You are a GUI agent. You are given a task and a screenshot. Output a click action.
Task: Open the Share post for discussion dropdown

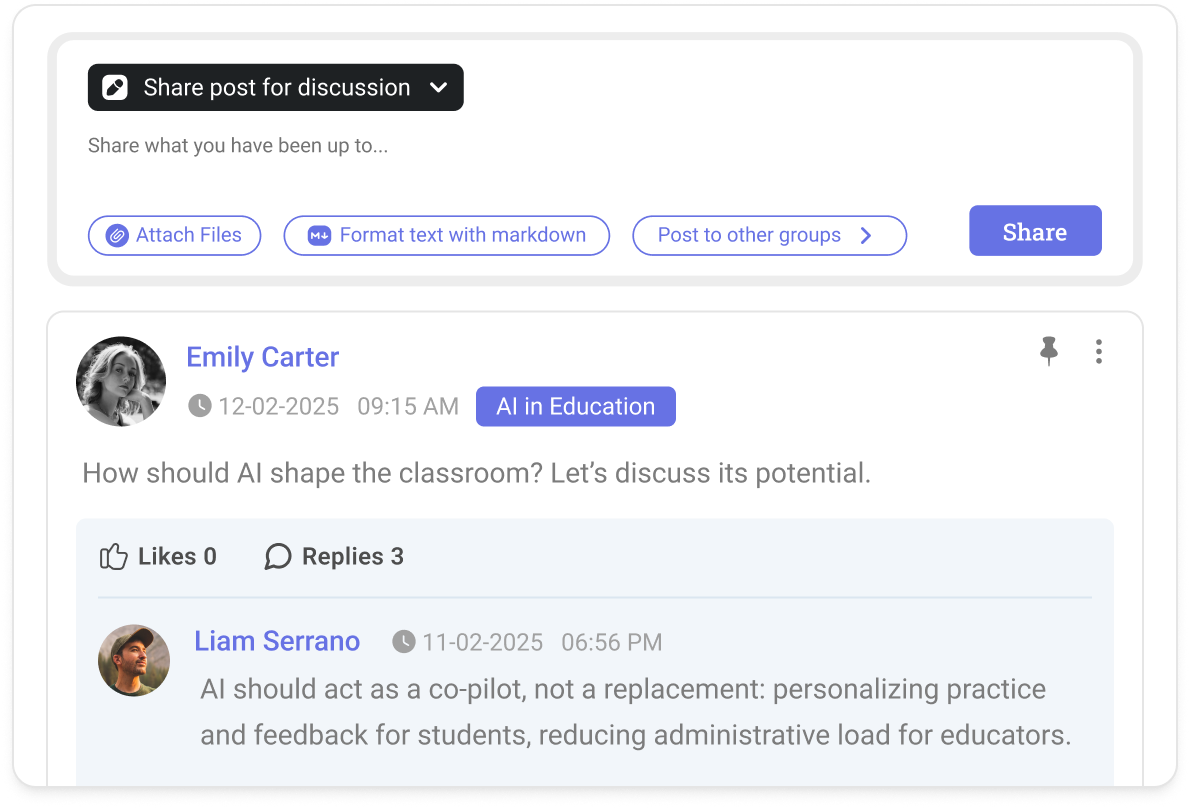[x=275, y=87]
